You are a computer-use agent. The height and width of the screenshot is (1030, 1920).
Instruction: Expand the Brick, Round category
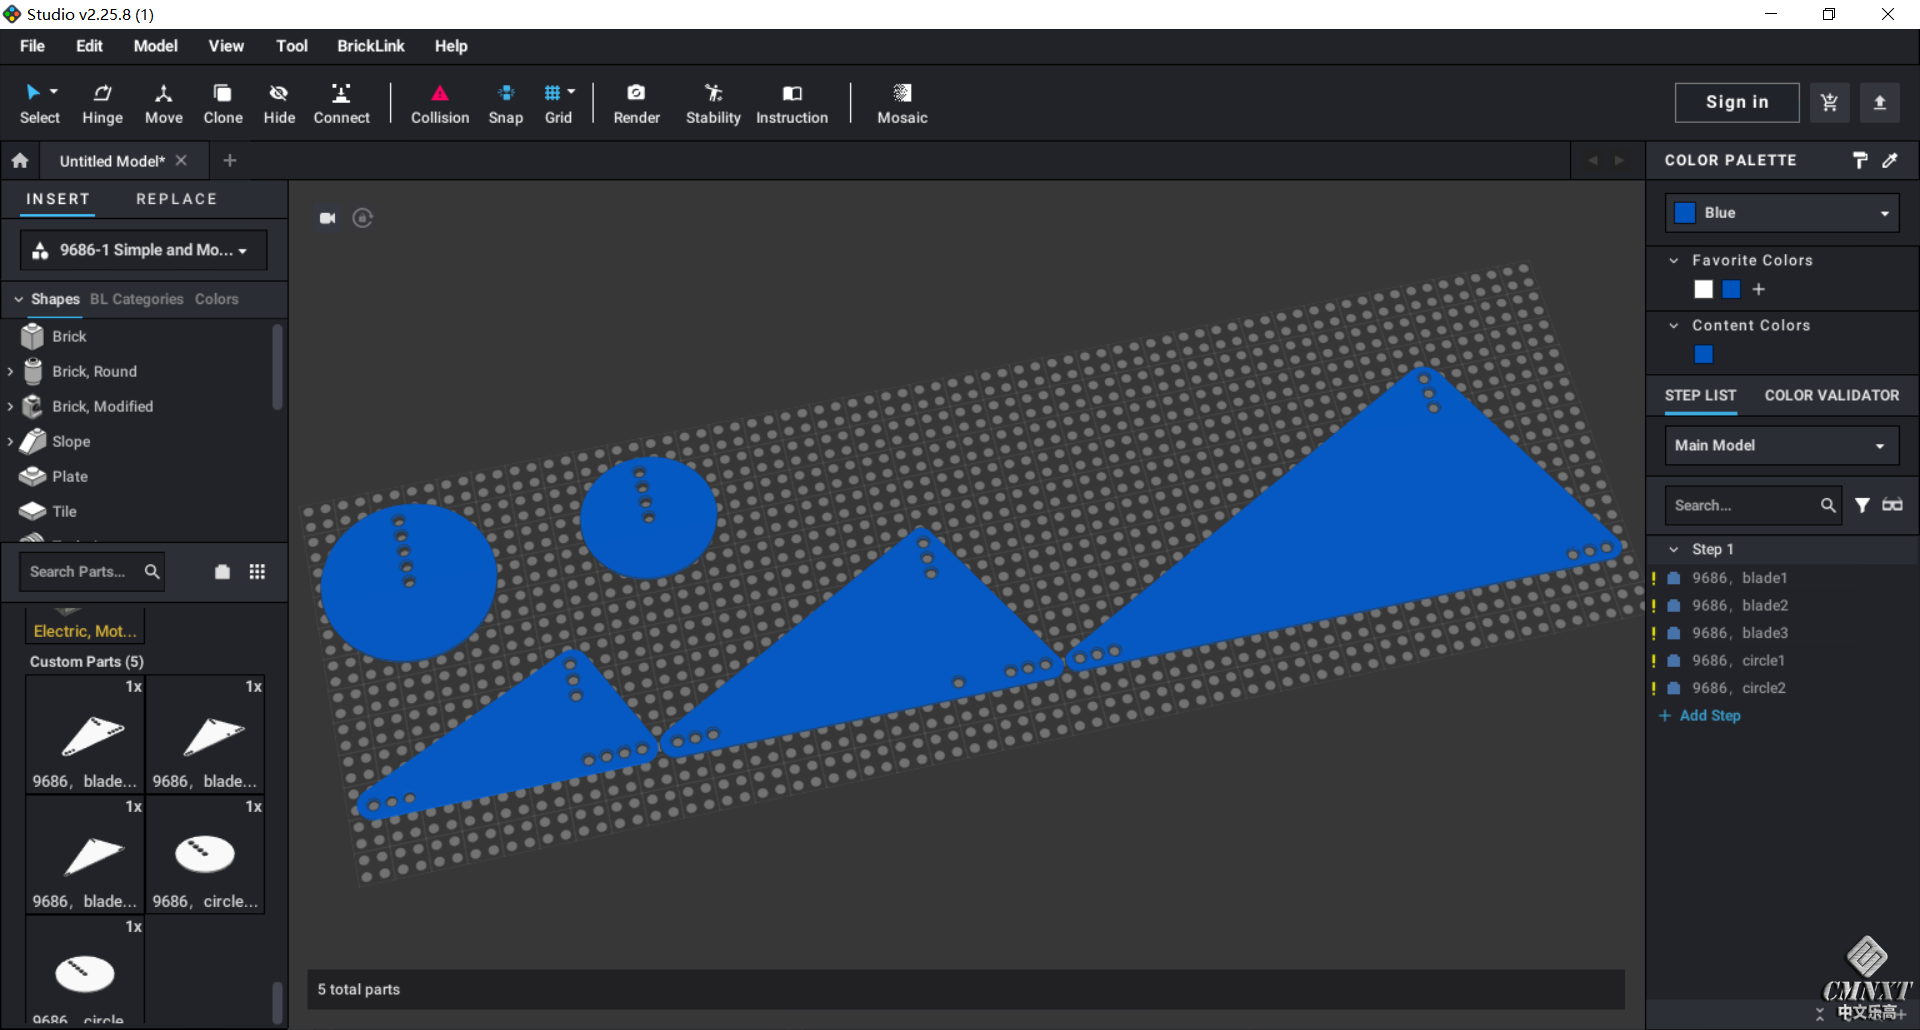tap(10, 371)
